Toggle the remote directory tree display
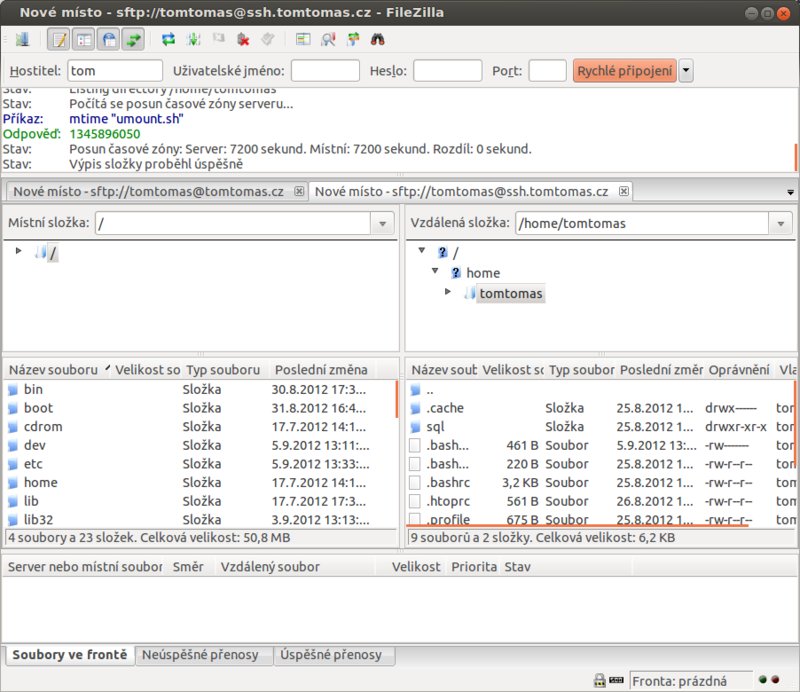The height and width of the screenshot is (692, 800). tap(109, 39)
